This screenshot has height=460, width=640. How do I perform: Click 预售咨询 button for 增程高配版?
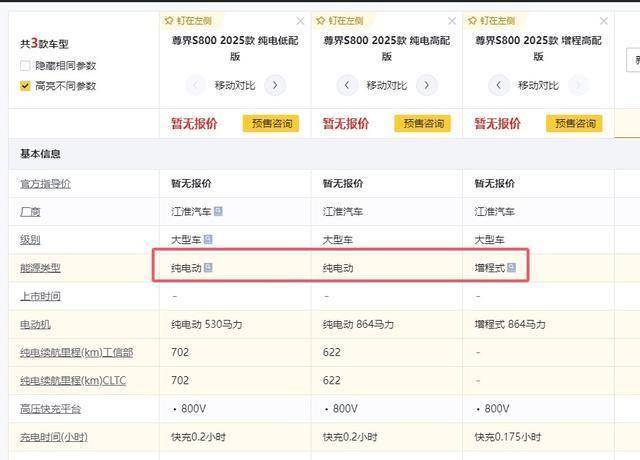(x=573, y=124)
